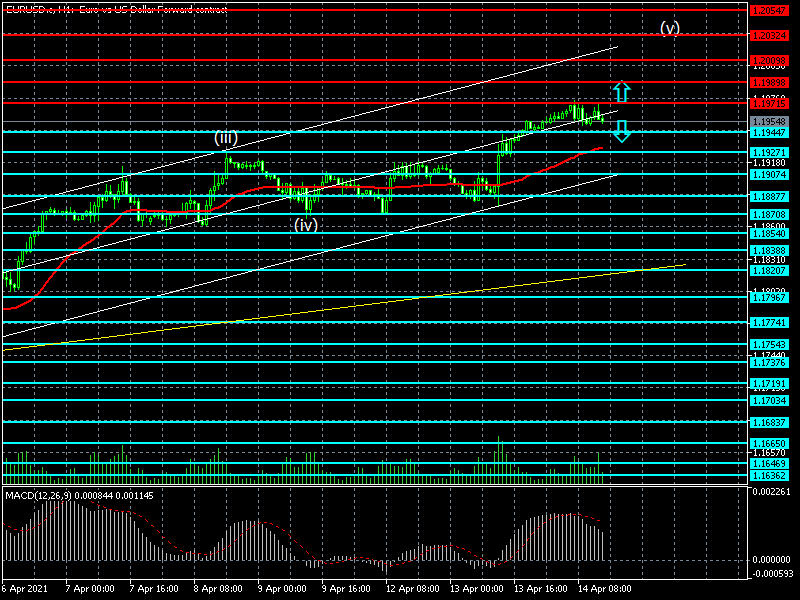Select the 1.17543 cyan price label
800x600 pixels.
[x=769, y=344]
